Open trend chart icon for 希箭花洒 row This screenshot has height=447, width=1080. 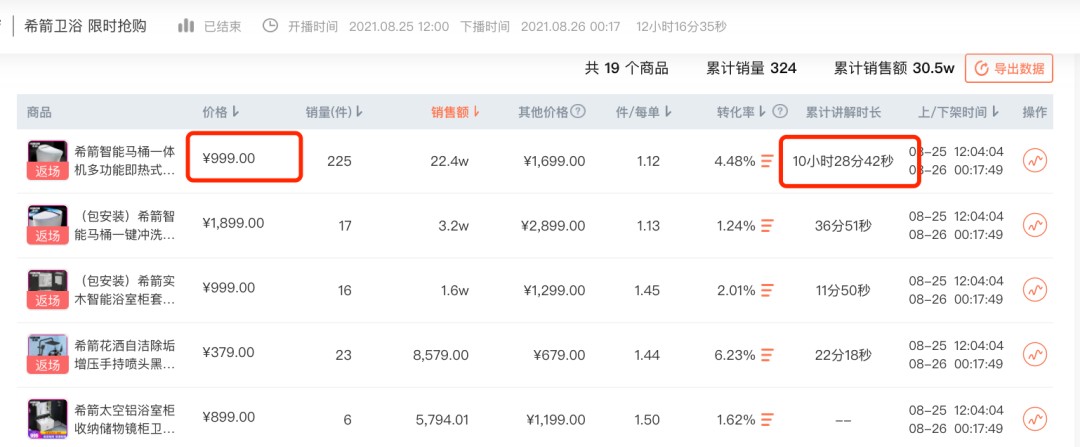[1035, 355]
